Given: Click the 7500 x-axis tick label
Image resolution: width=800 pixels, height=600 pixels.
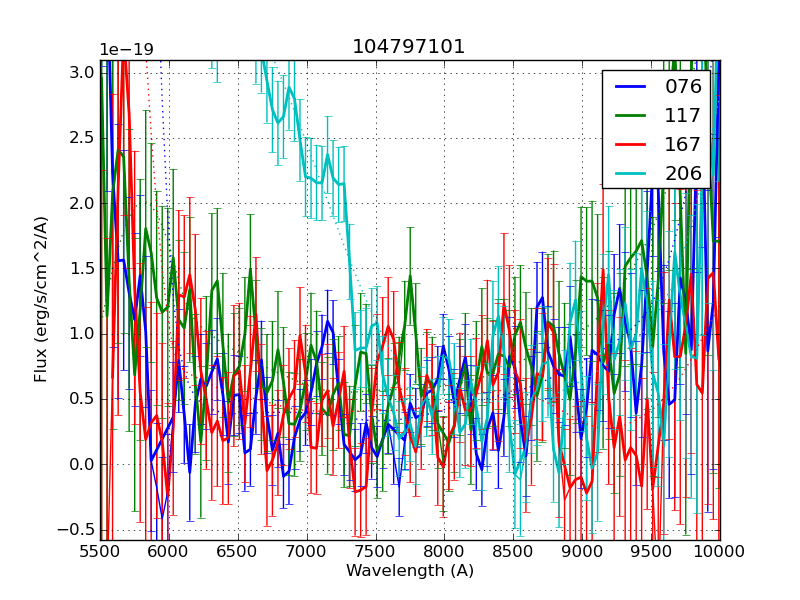Looking at the screenshot, I should 376,551.
